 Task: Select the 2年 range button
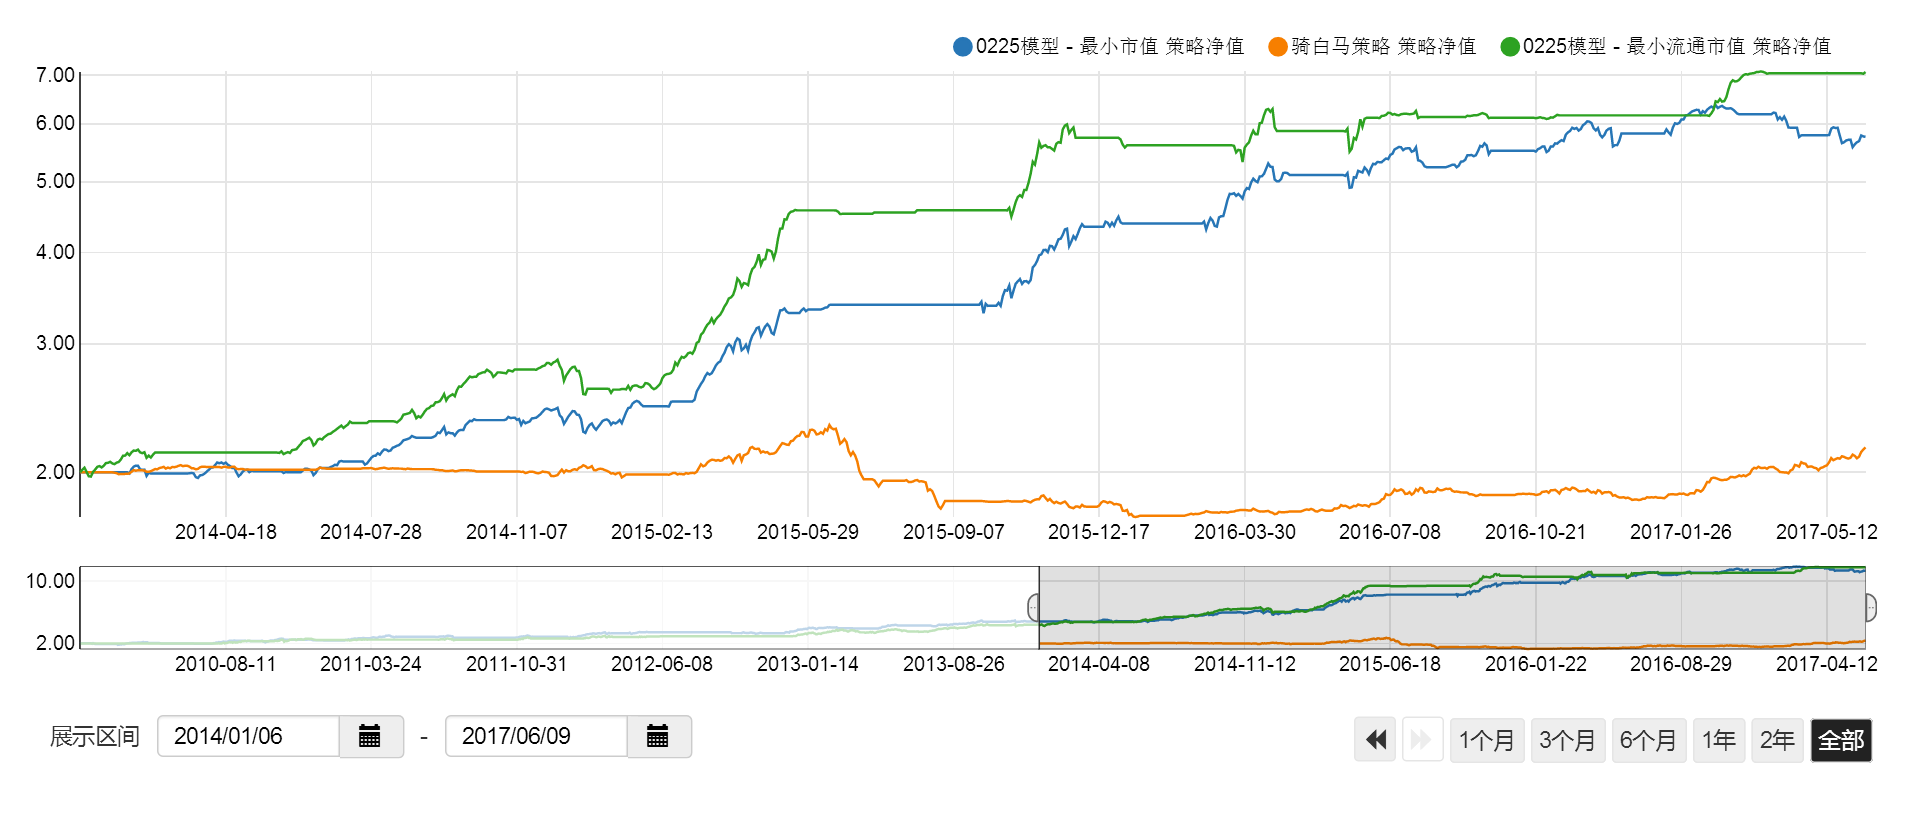1777,740
